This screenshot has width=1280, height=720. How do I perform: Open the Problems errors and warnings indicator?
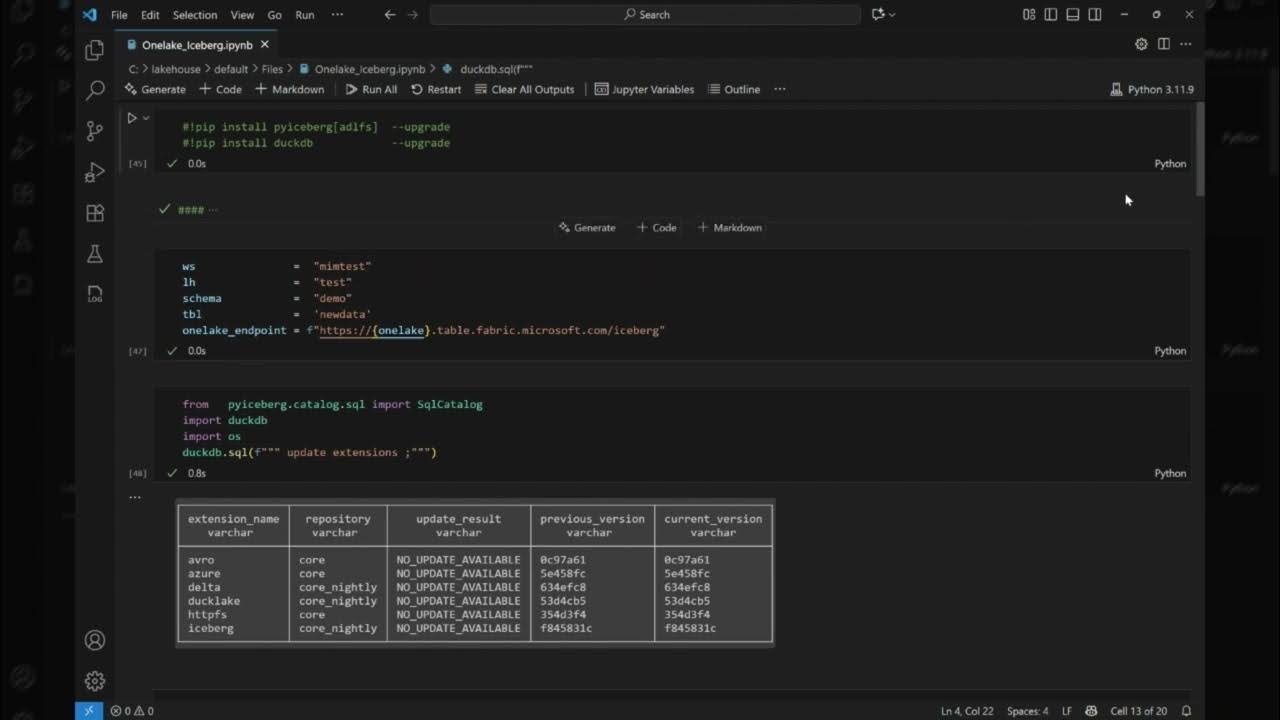(132, 711)
